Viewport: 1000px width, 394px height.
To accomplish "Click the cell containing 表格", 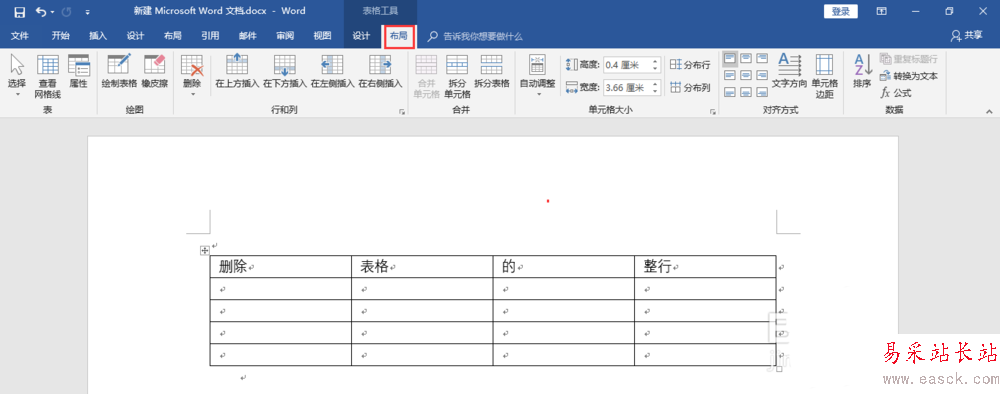I will (422, 266).
